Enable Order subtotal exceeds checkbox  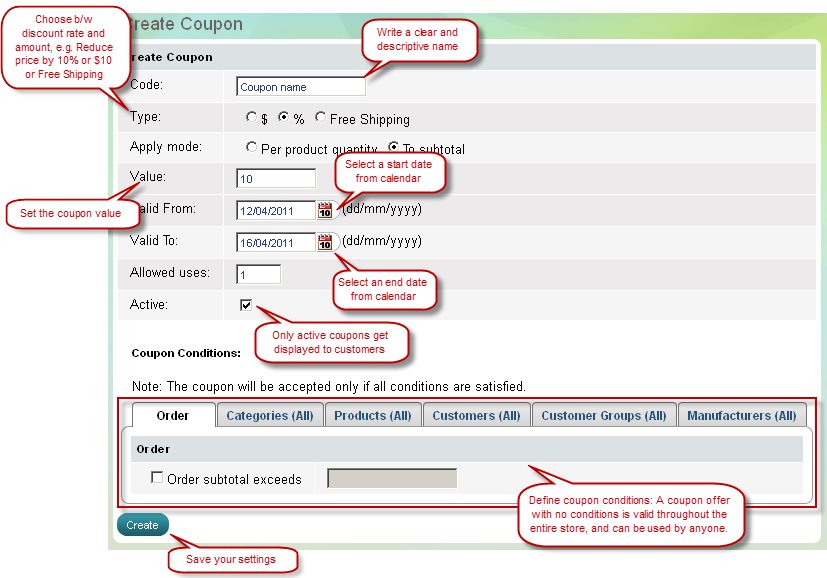[x=157, y=478]
